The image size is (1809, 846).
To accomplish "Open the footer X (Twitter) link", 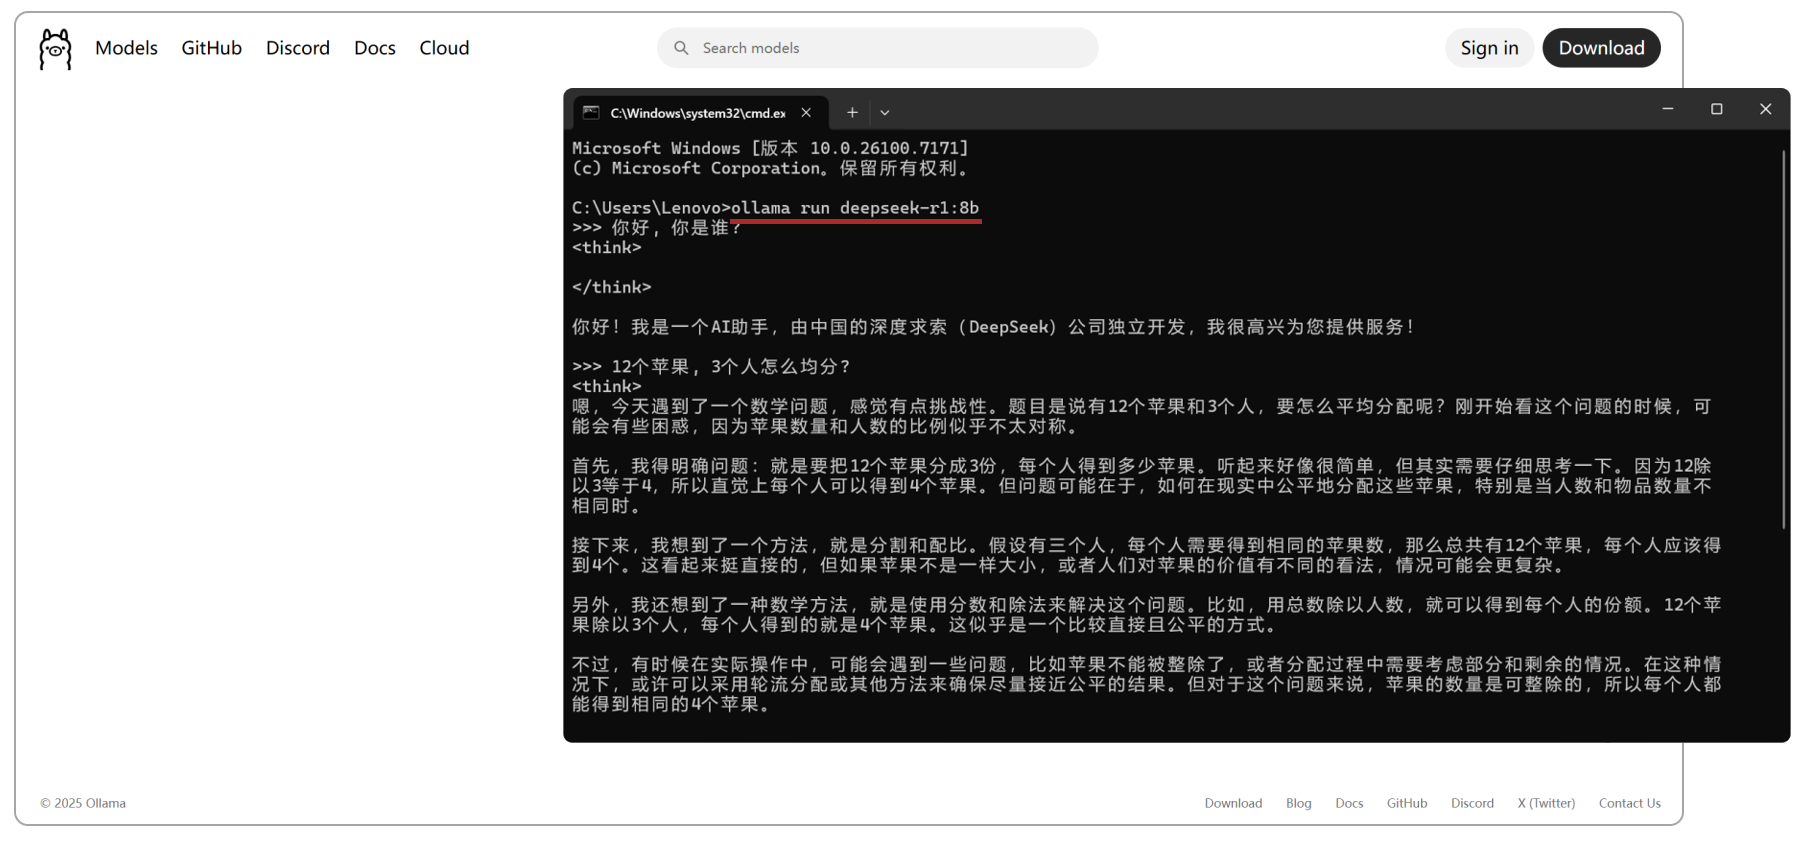I will (x=1546, y=803).
